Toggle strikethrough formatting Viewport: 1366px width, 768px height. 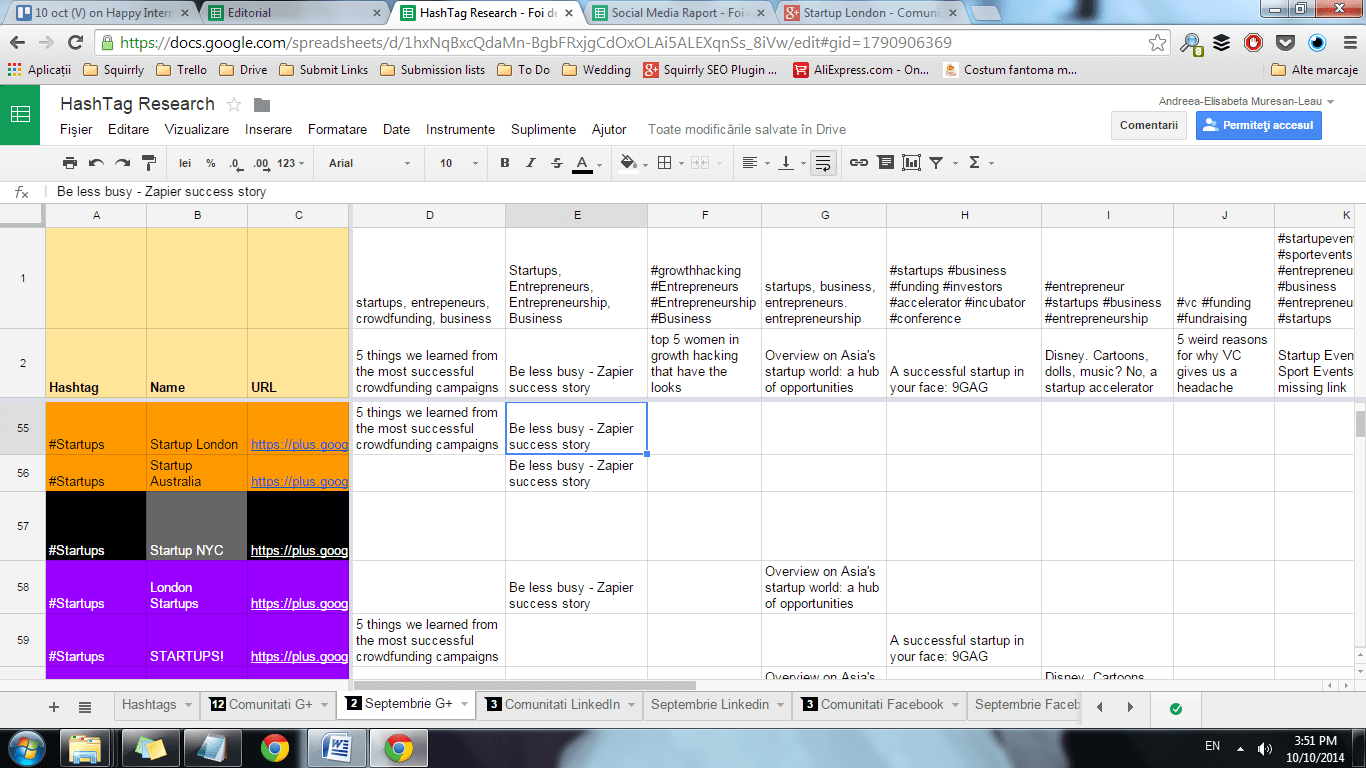click(x=557, y=163)
